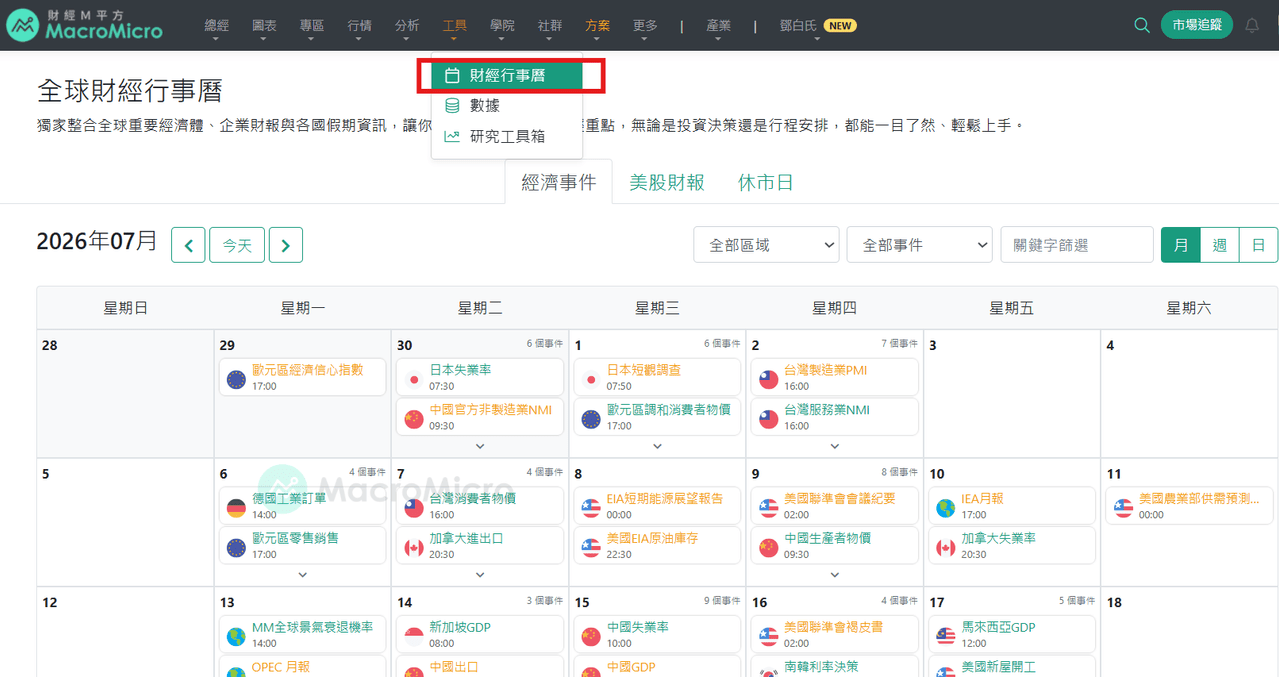The image size is (1279, 677).
Task: Click calendar icon beside 財經行事曆
Action: pyautogui.click(x=453, y=75)
